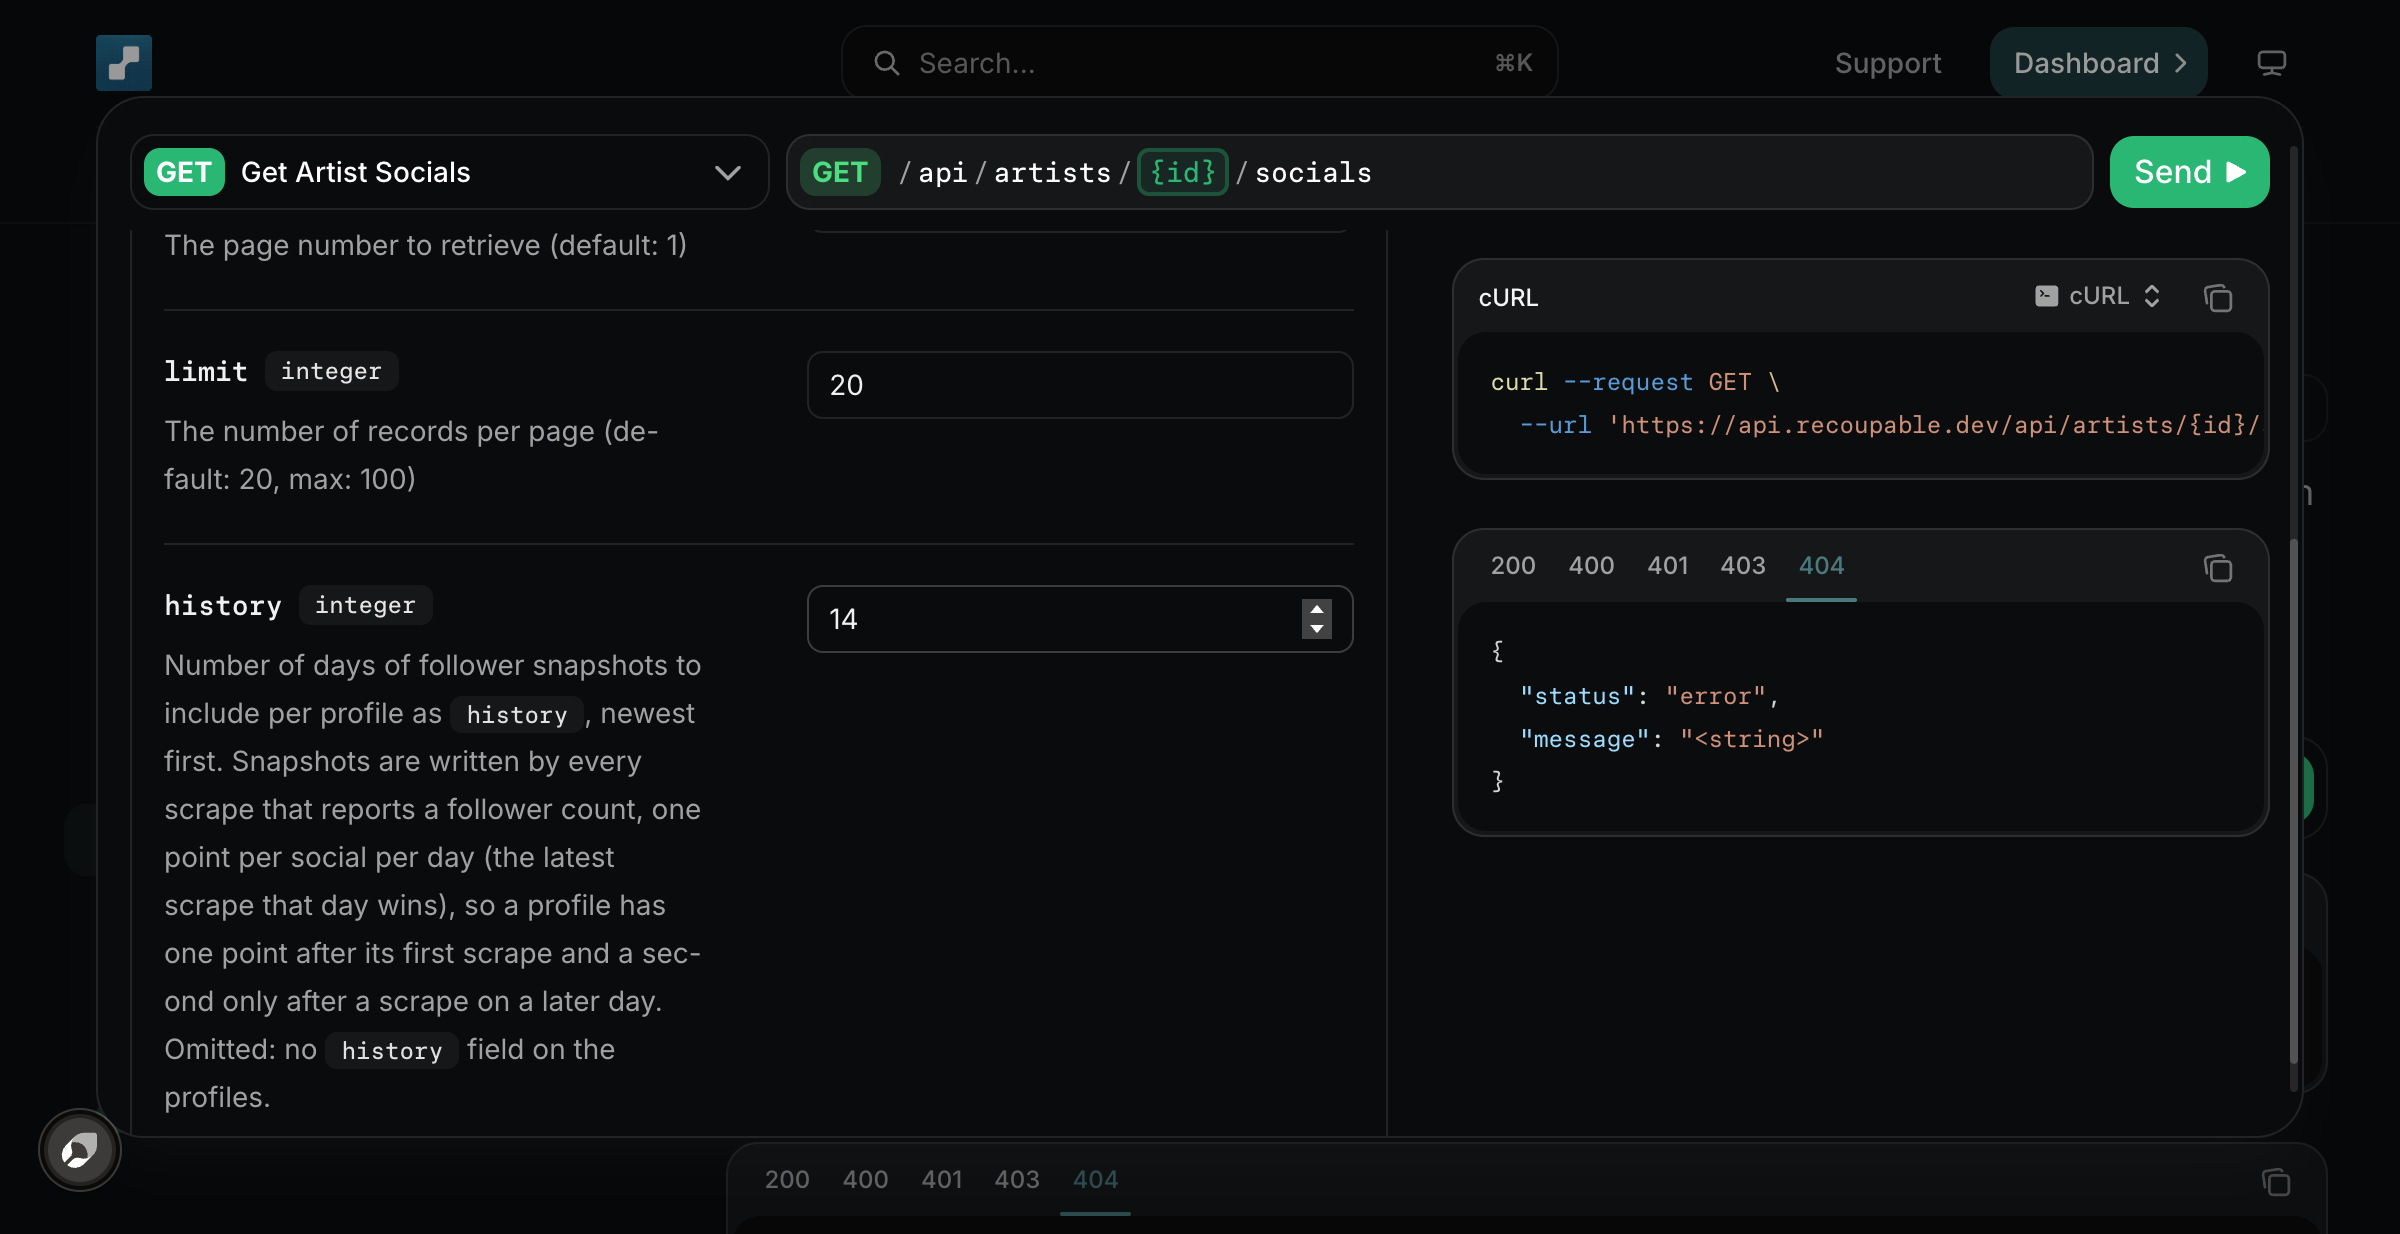Open the Get Artist Socials endpoint dropdown
This screenshot has width=2400, height=1234.
pyautogui.click(x=450, y=172)
